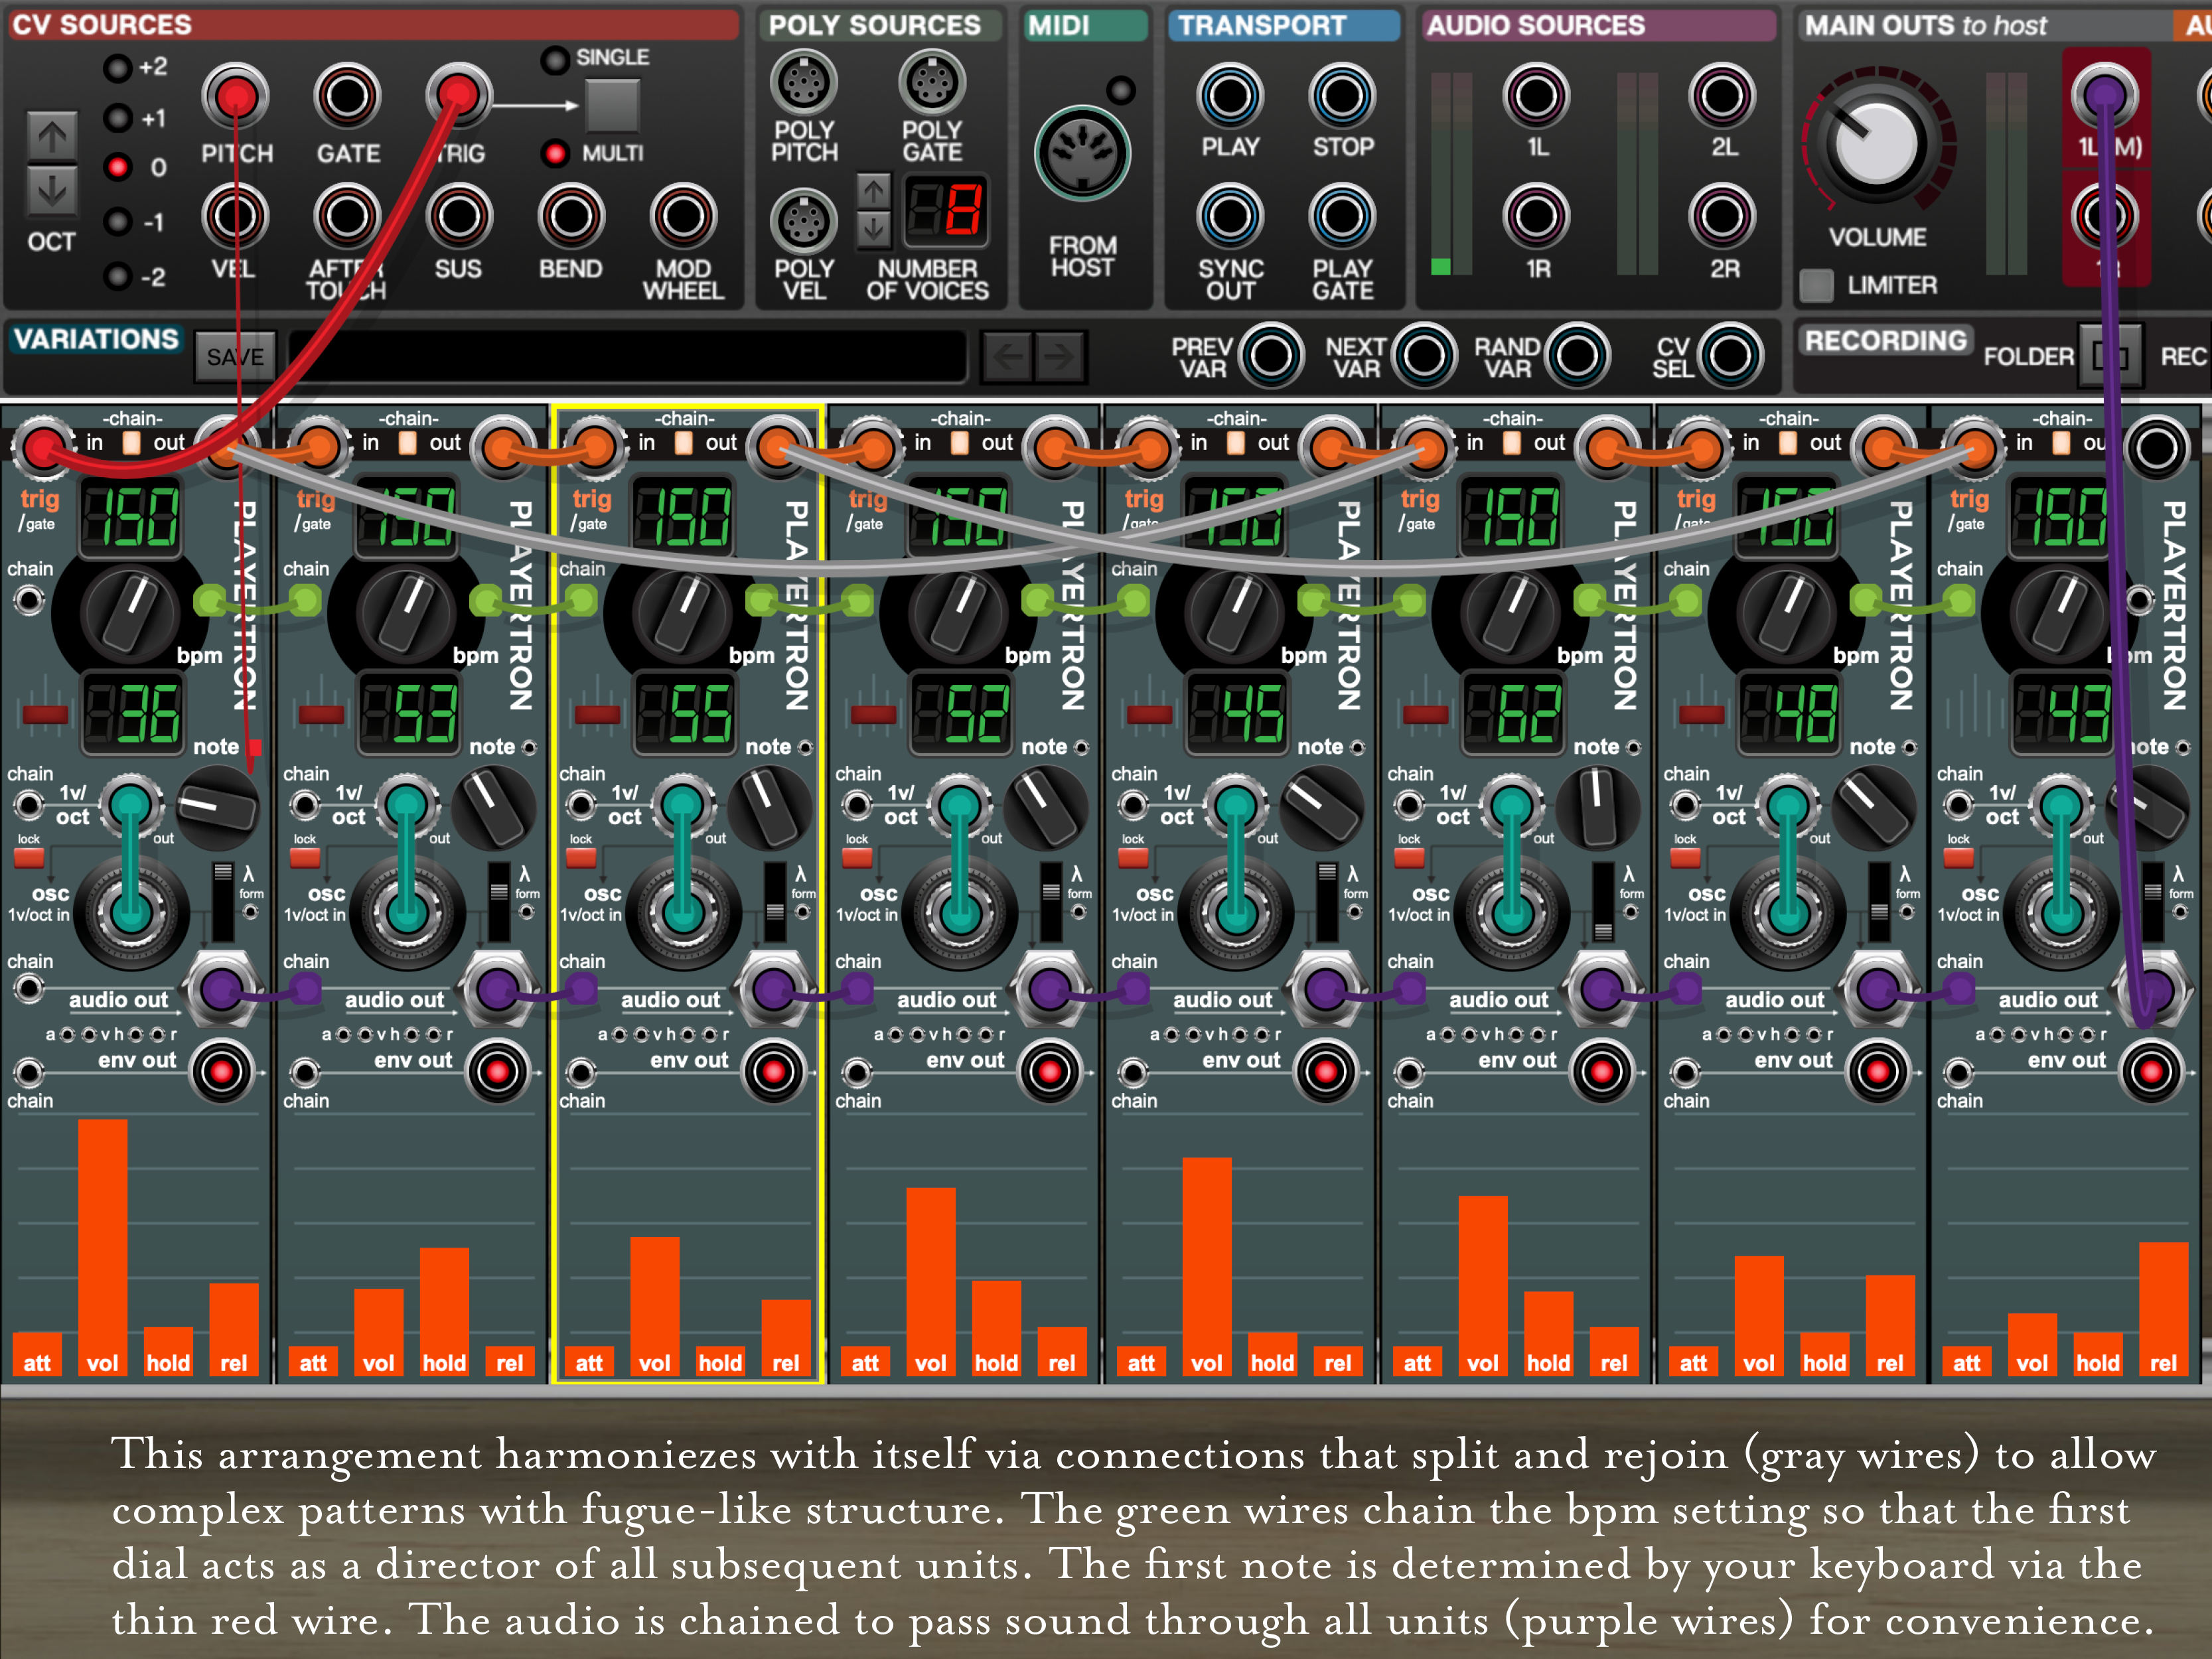The height and width of the screenshot is (1659, 2212).
Task: Click the audio source 2R jack
Action: click(x=1722, y=217)
